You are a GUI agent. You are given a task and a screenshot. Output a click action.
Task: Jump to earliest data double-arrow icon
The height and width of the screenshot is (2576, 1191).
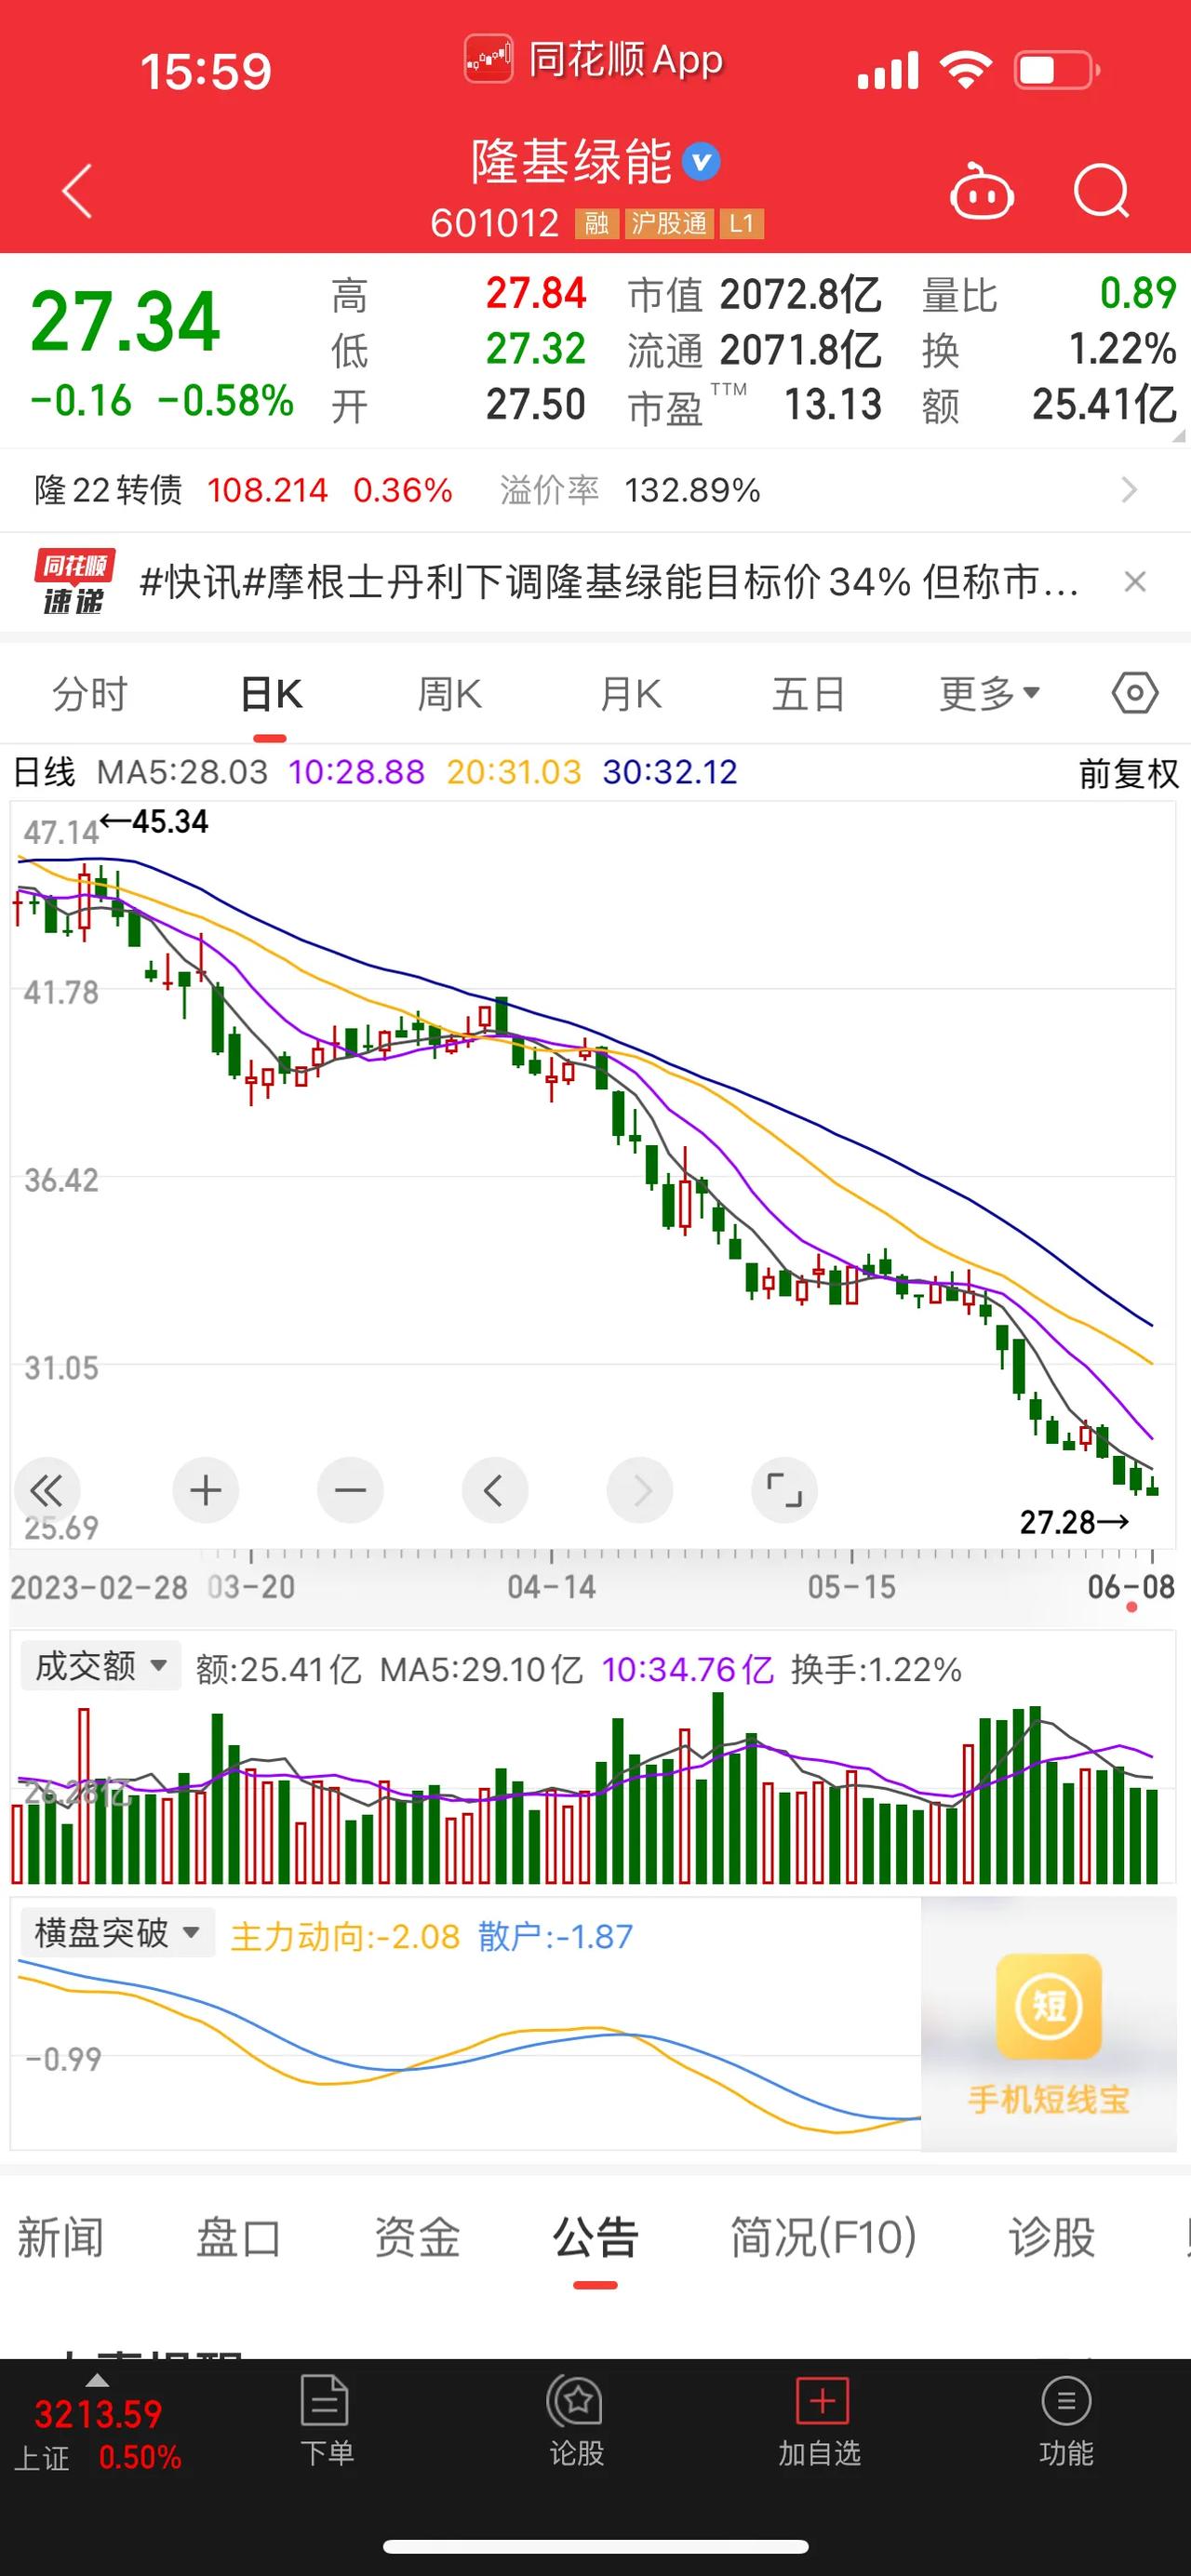(46, 1490)
